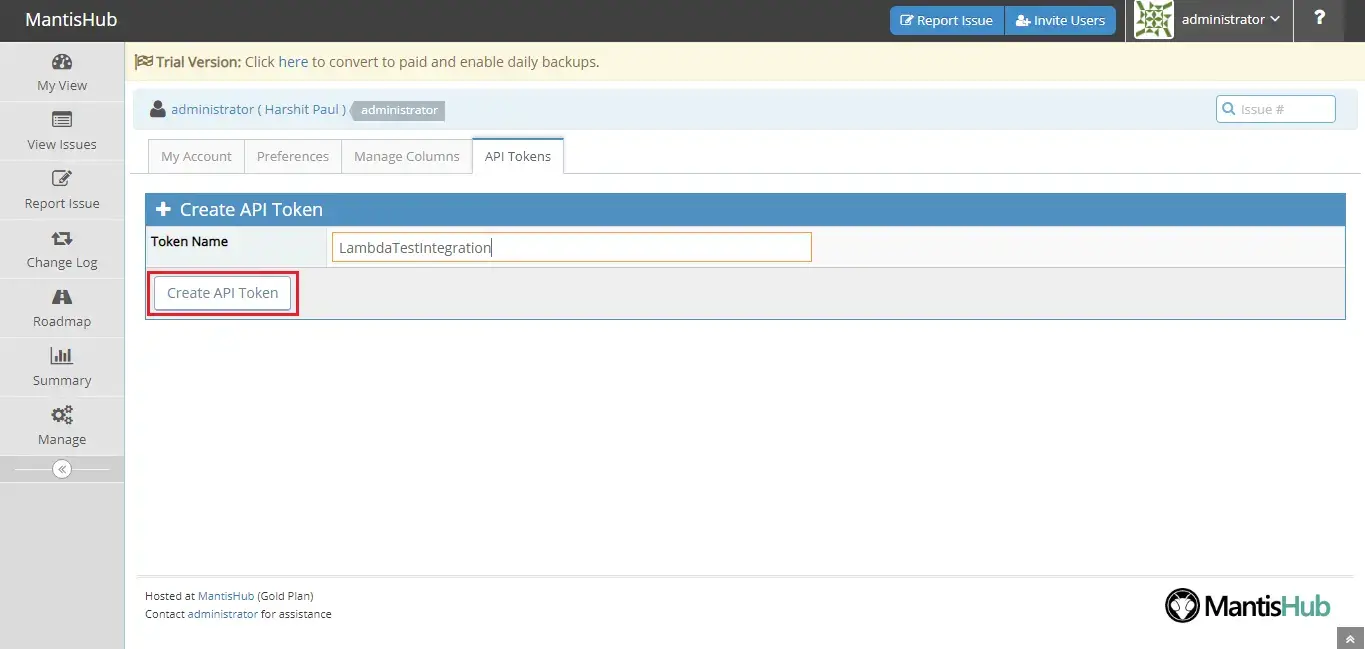1365x649 pixels.
Task: Switch to the Preferences tab
Action: click(292, 156)
